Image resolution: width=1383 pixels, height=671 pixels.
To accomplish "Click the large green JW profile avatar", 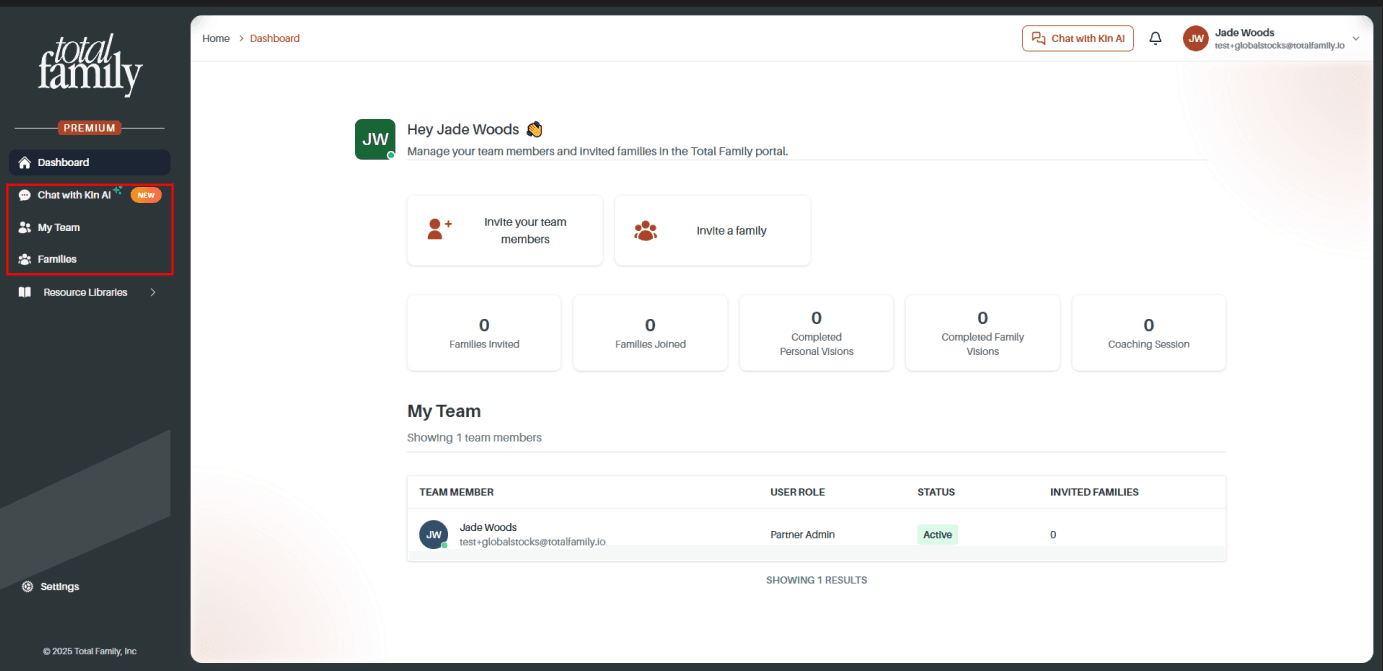I will pos(375,139).
